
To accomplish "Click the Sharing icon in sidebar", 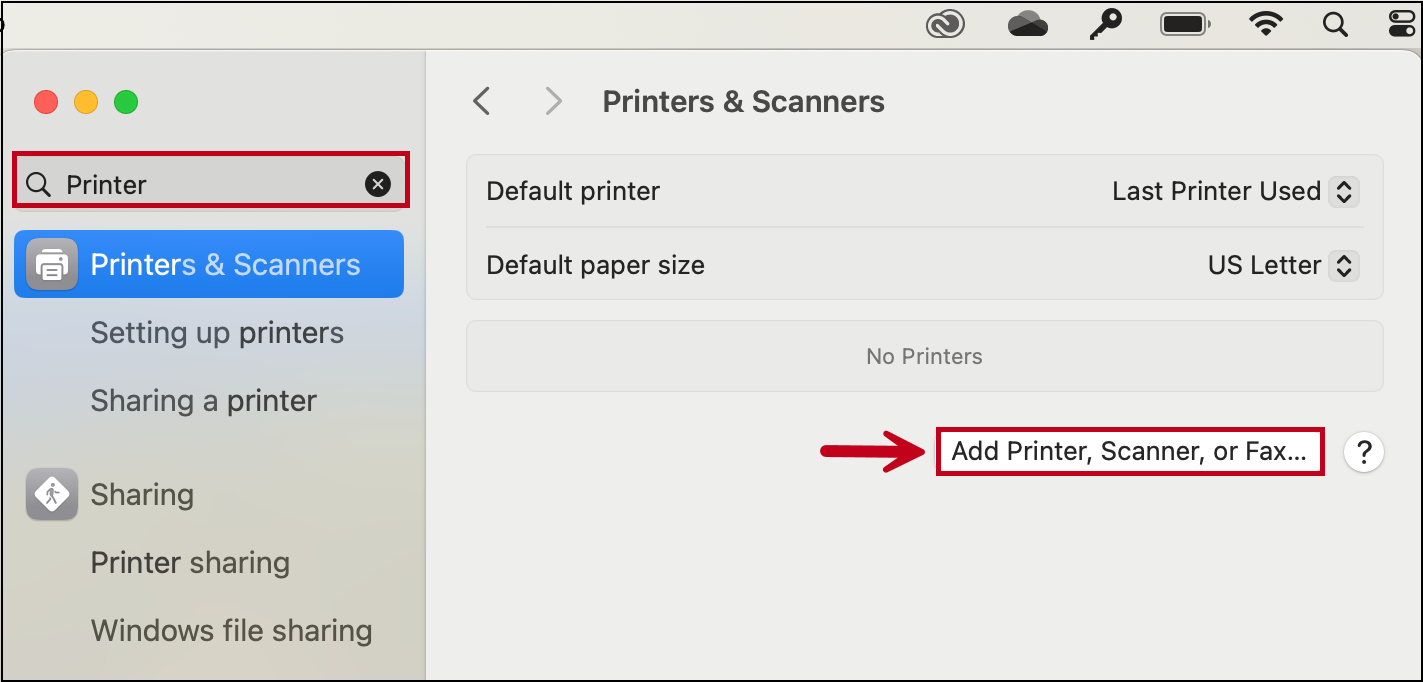I will [x=52, y=494].
